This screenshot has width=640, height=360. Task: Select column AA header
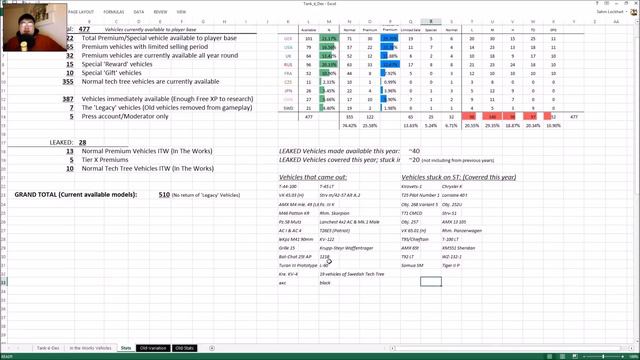(x=616, y=21)
